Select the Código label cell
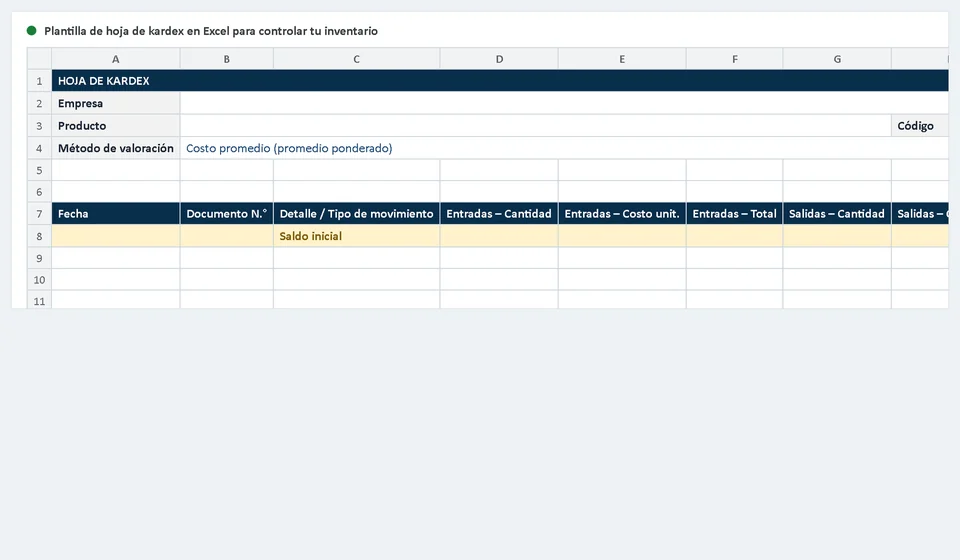The image size is (960, 560). tap(920, 125)
